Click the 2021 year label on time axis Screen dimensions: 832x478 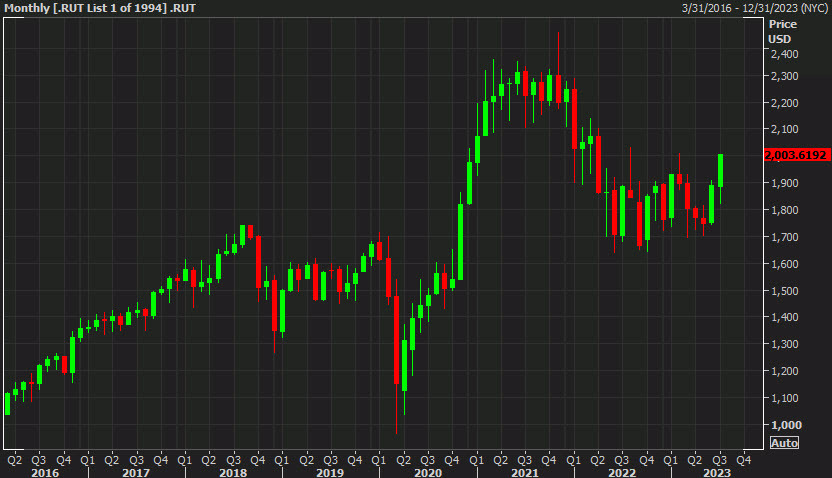[525, 472]
